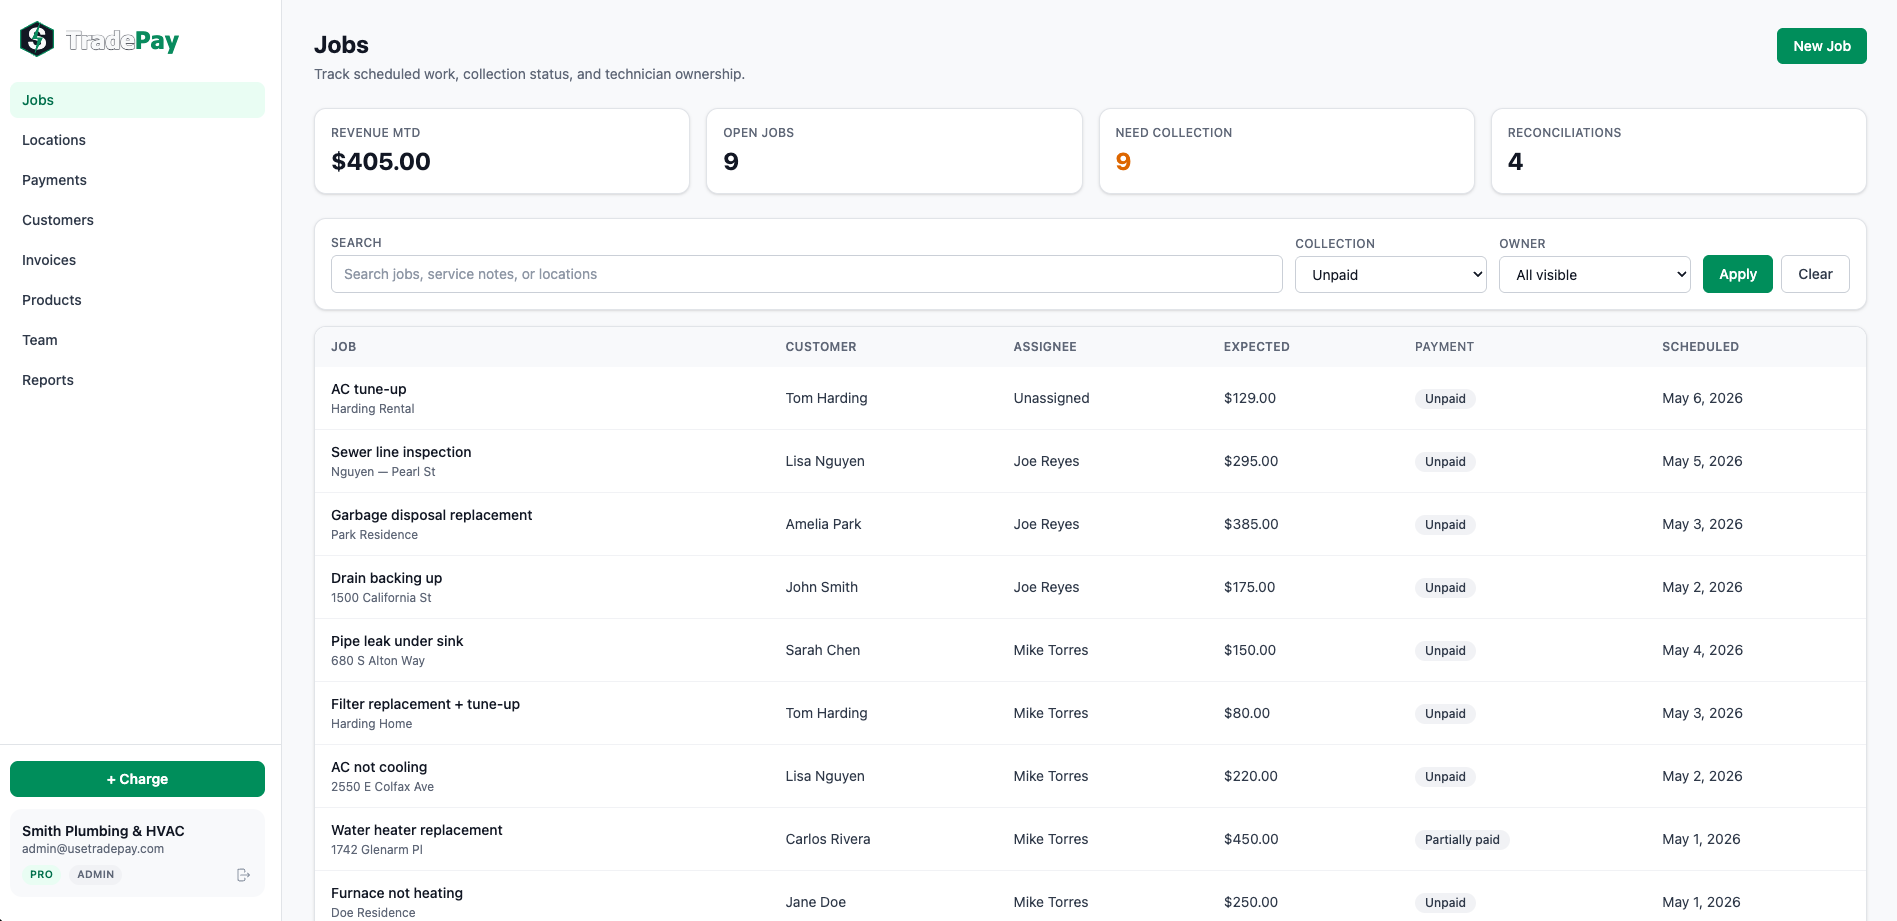Click customer Carlos Rivera
Image resolution: width=1897 pixels, height=921 pixels.
click(827, 839)
